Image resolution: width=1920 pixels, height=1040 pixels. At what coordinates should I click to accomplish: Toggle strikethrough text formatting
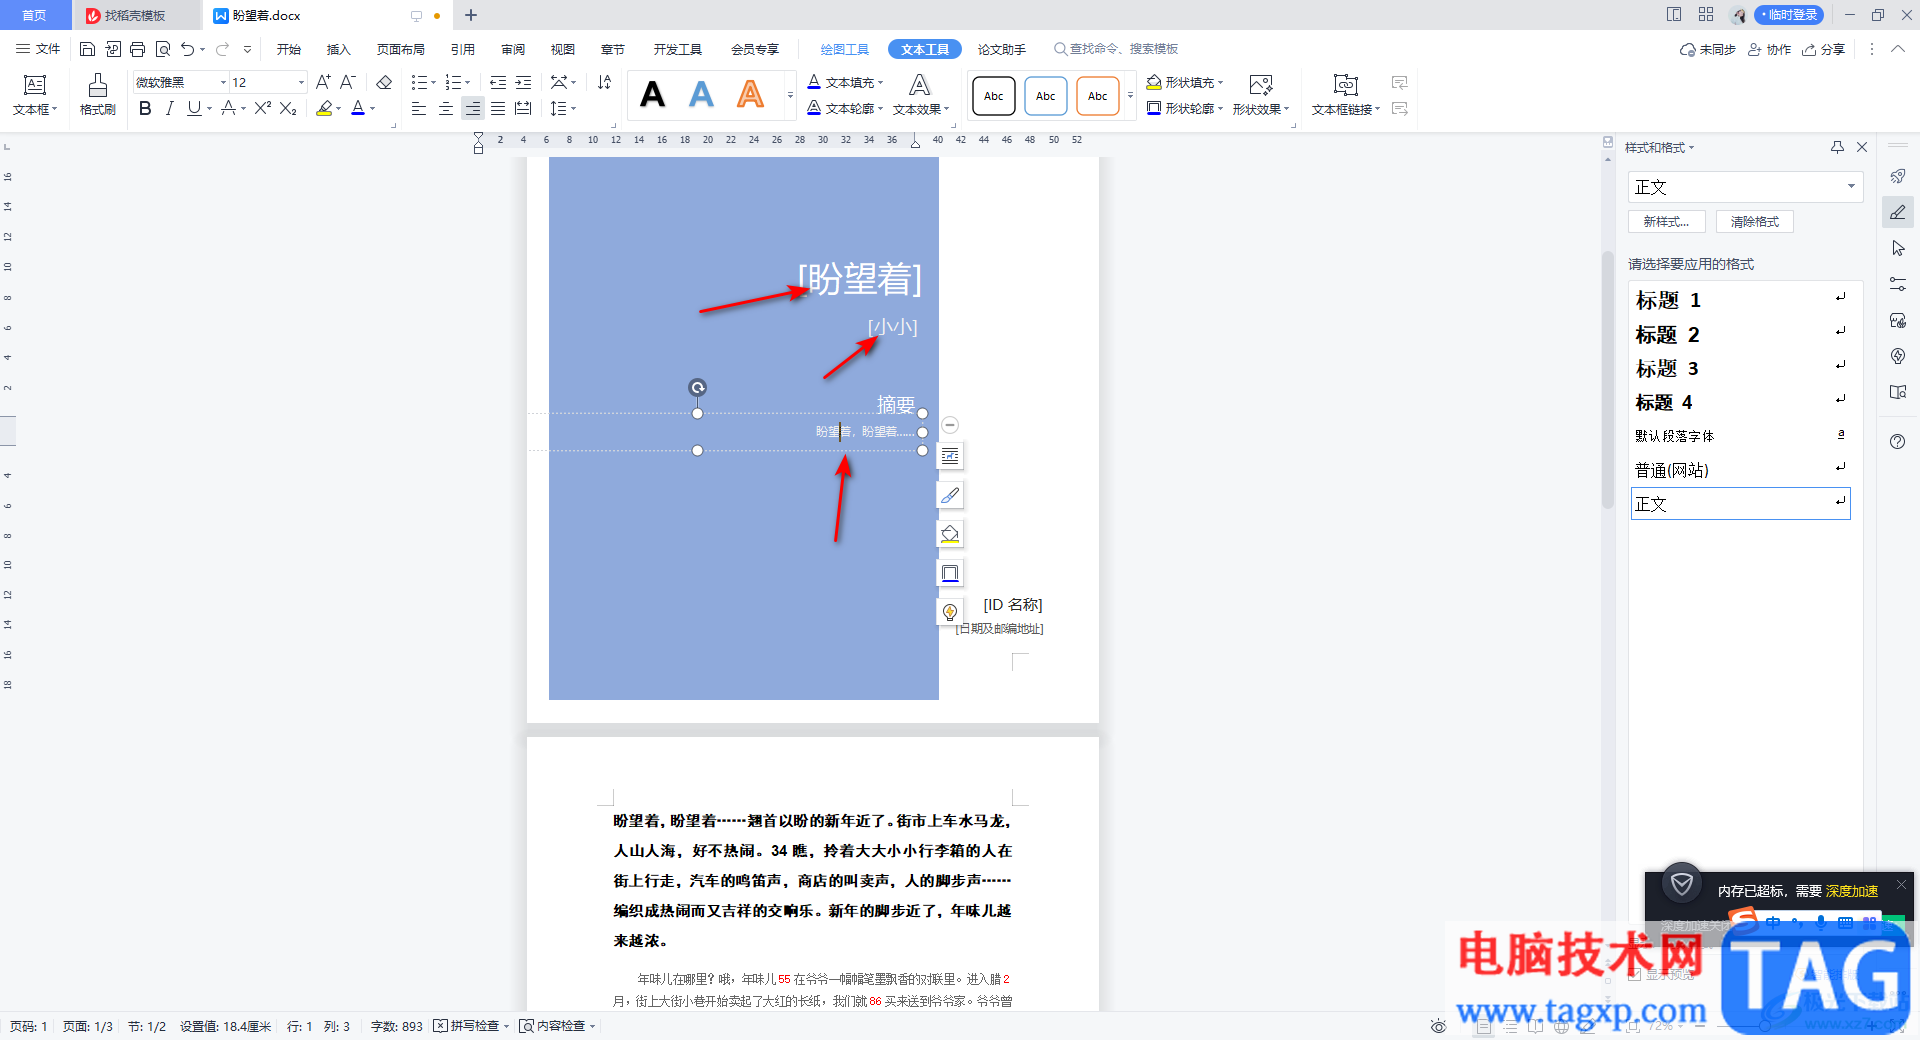tap(229, 108)
